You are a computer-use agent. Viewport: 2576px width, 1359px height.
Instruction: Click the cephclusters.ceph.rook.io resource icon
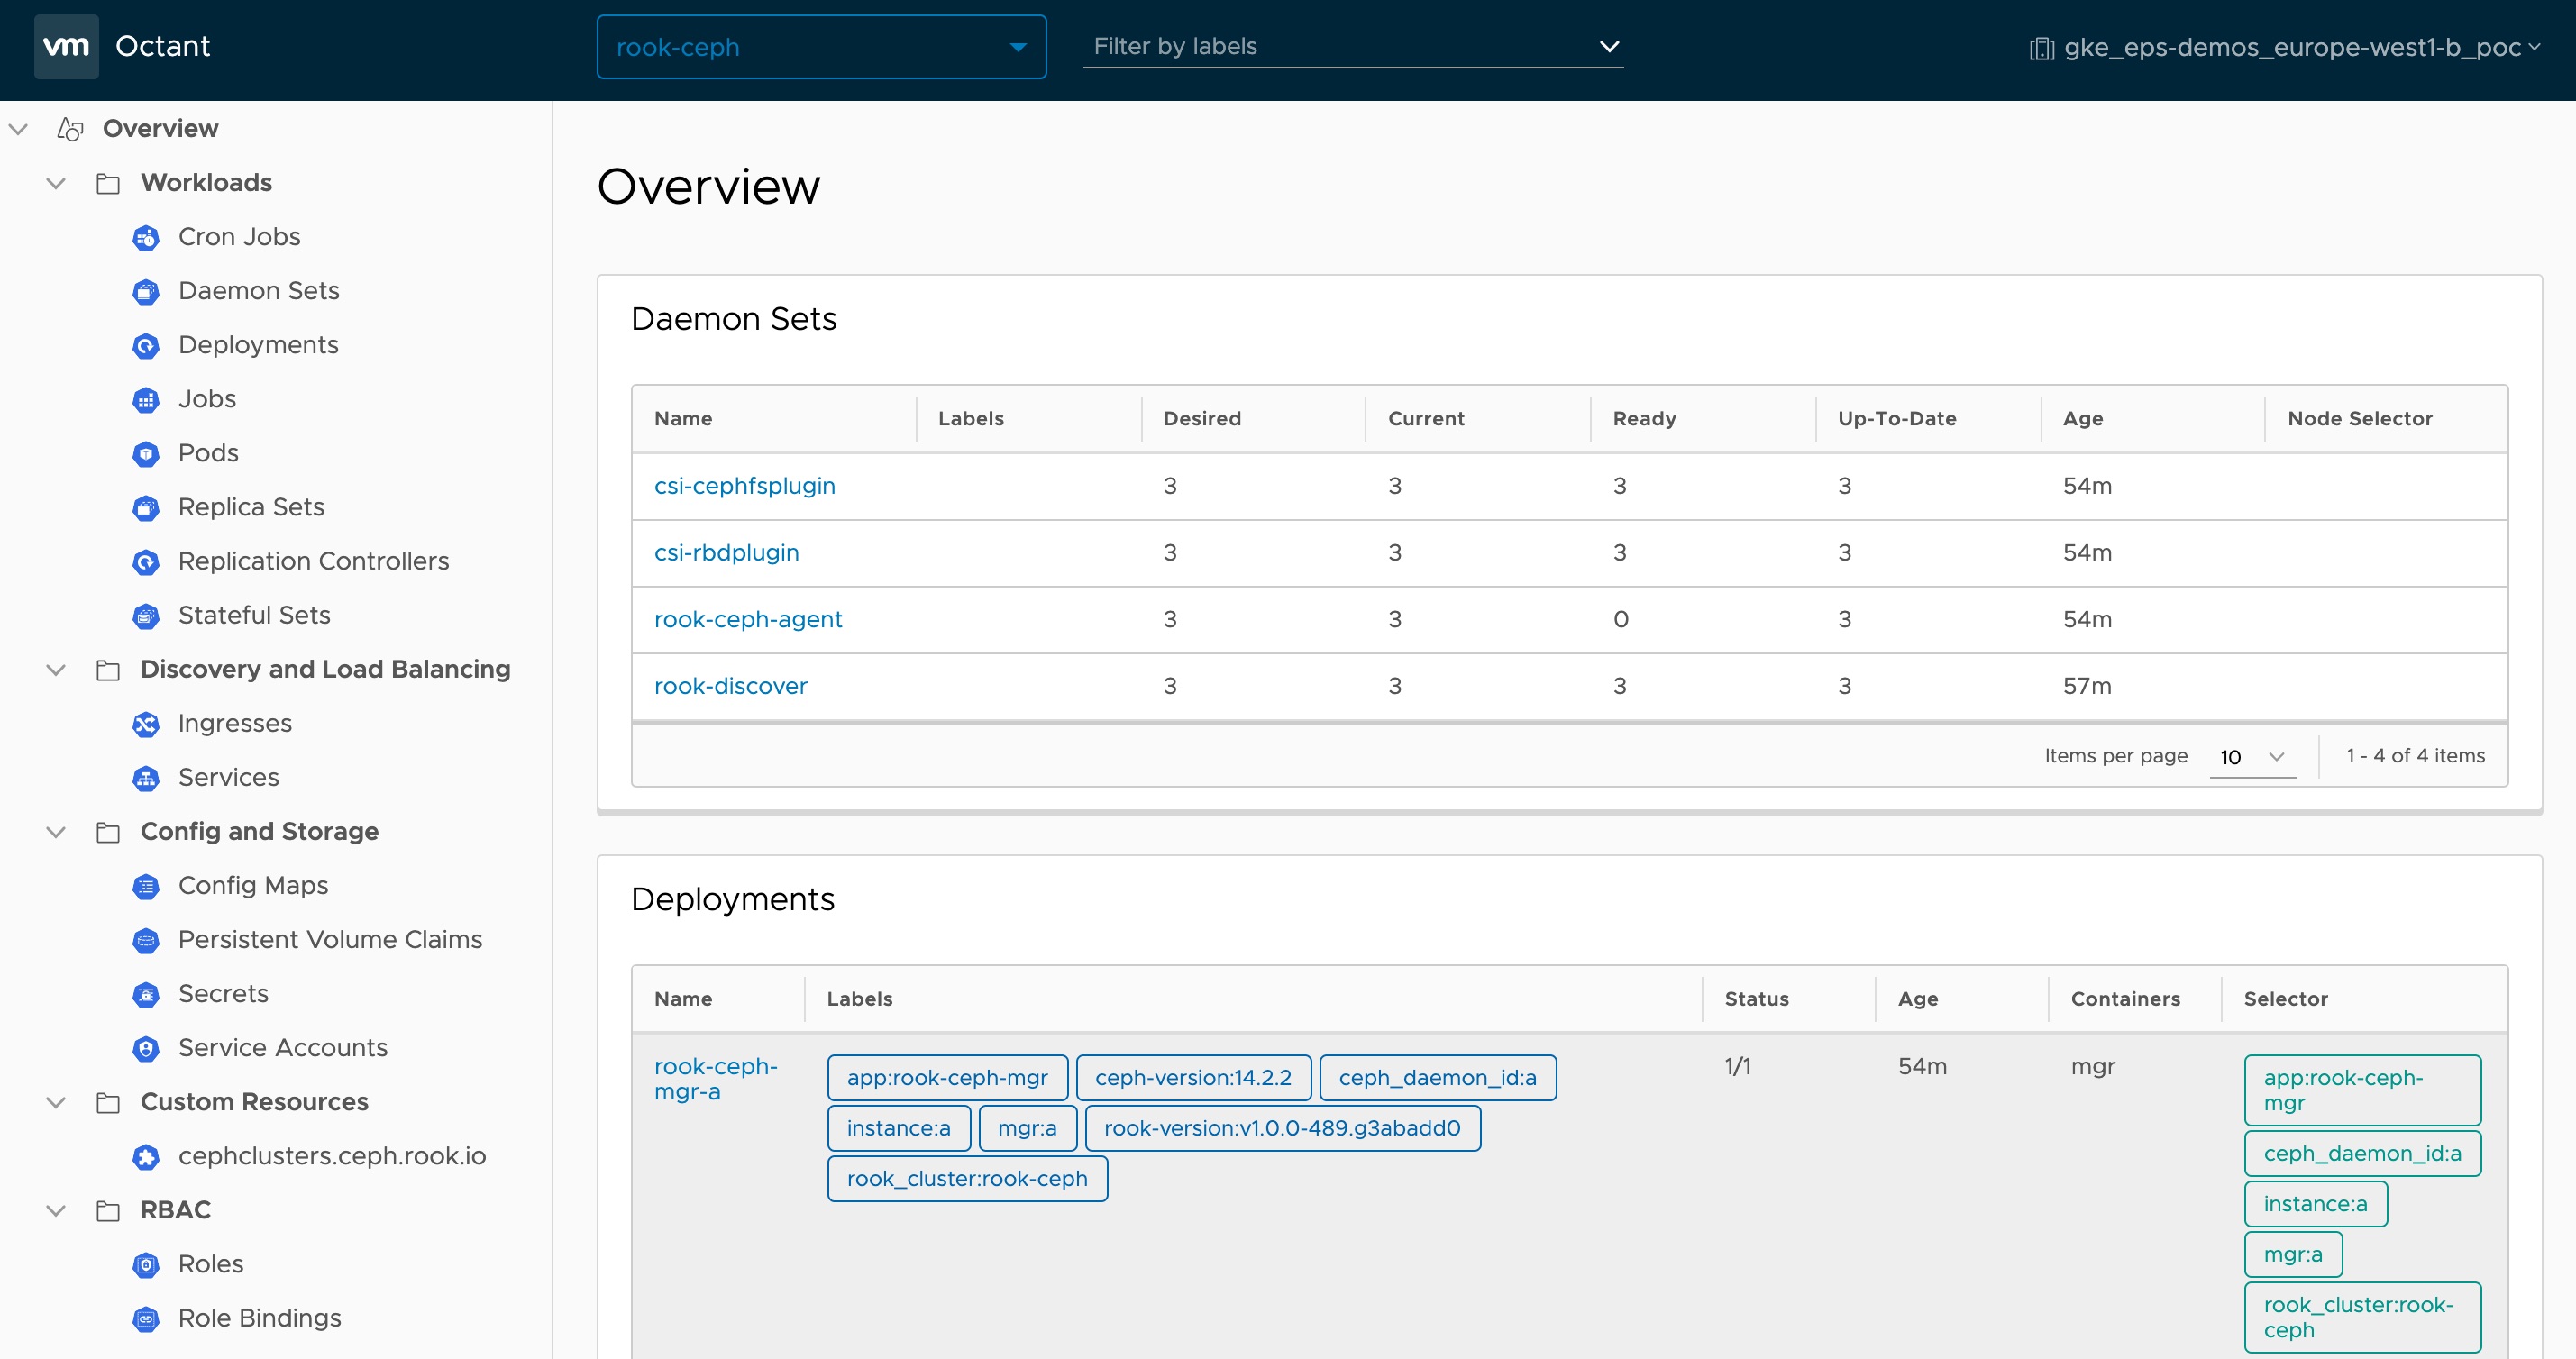(146, 1157)
